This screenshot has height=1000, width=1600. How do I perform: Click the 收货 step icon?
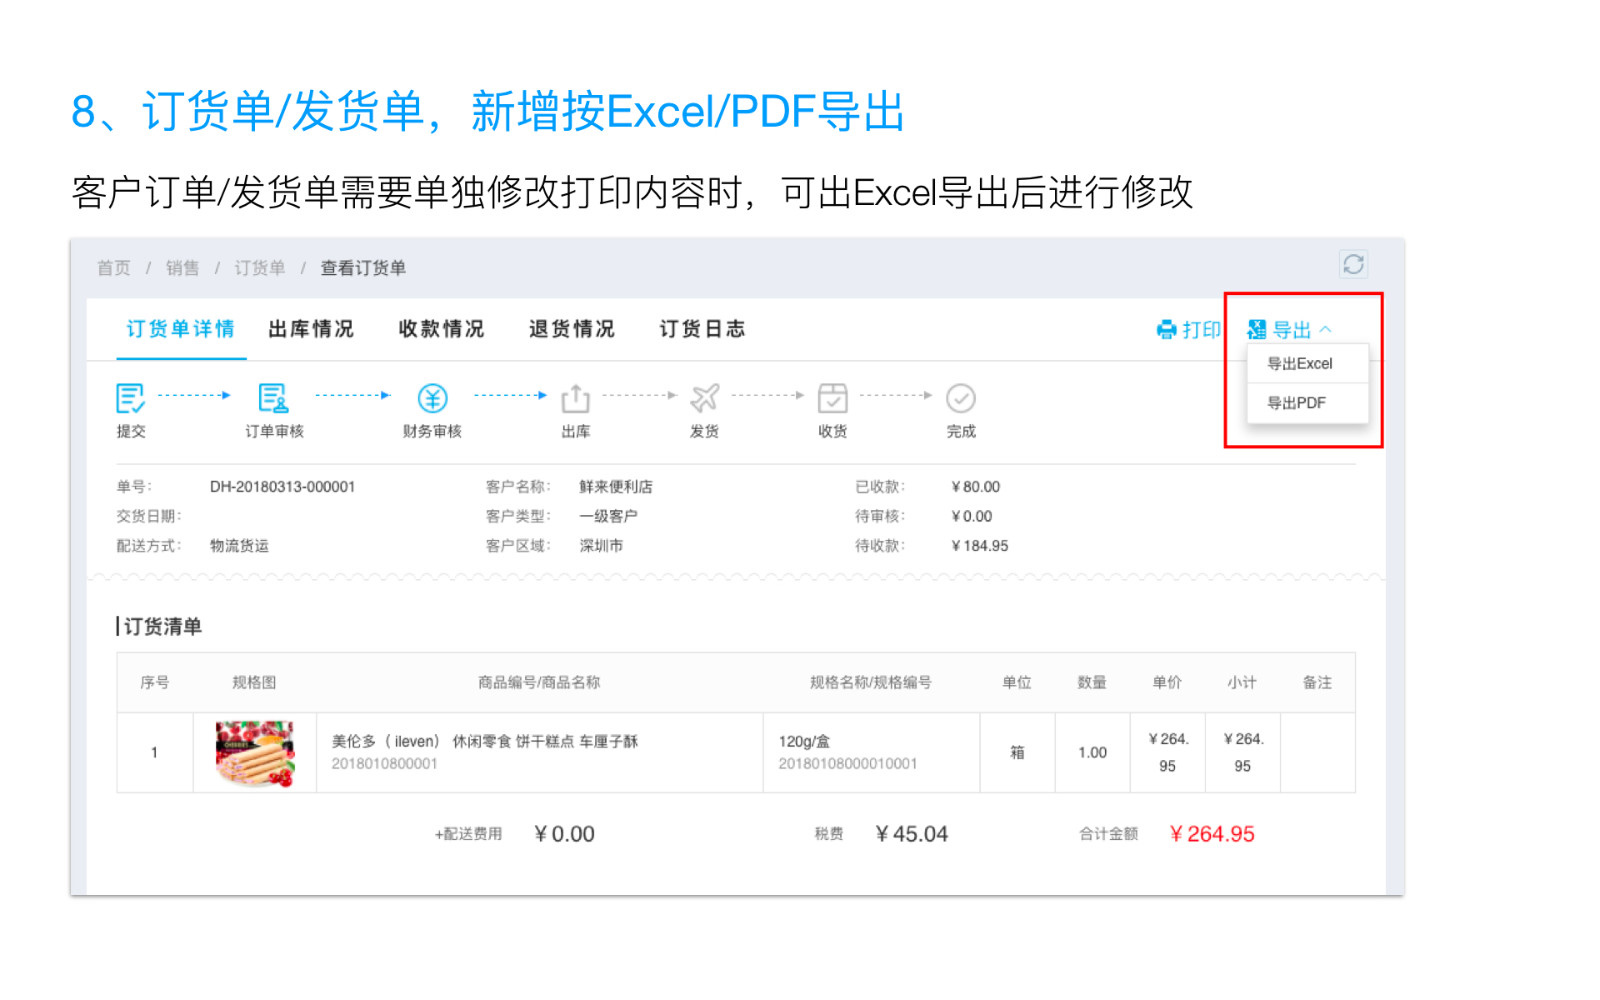coord(832,398)
